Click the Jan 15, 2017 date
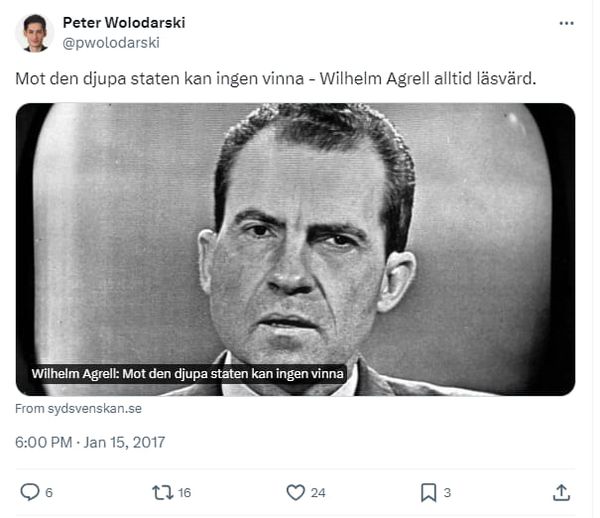600x518 pixels. 125,442
